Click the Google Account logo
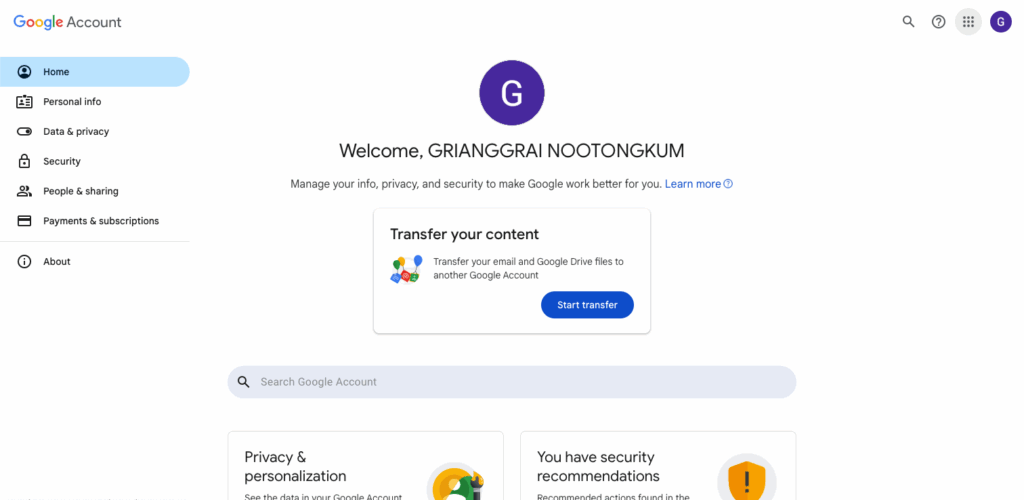 pyautogui.click(x=67, y=22)
